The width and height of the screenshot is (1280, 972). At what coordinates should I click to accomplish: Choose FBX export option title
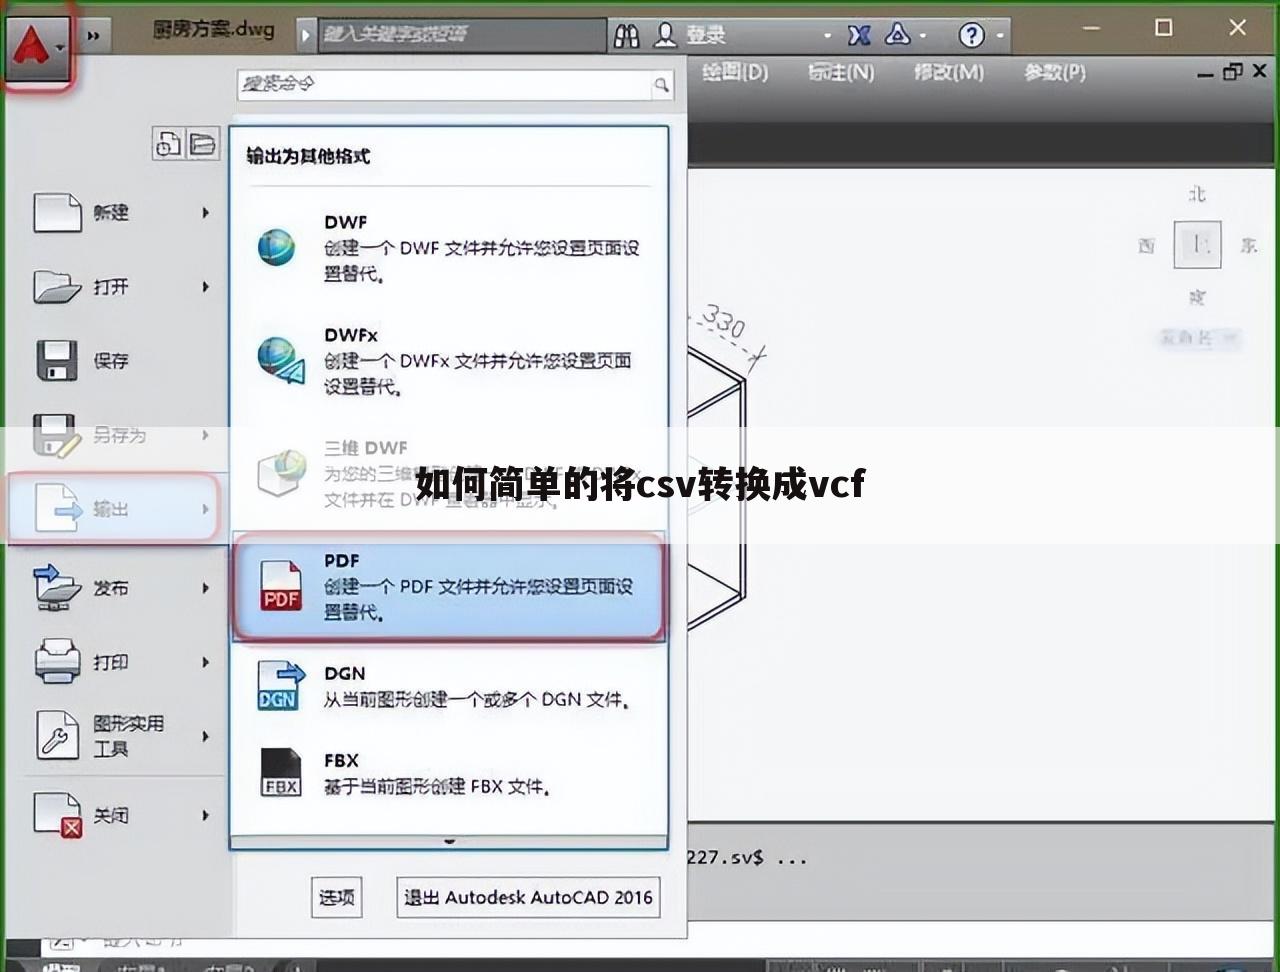341,760
